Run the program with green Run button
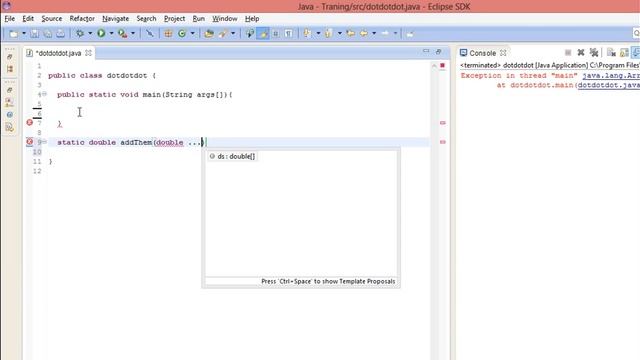This screenshot has width=640, height=360. coord(101,33)
